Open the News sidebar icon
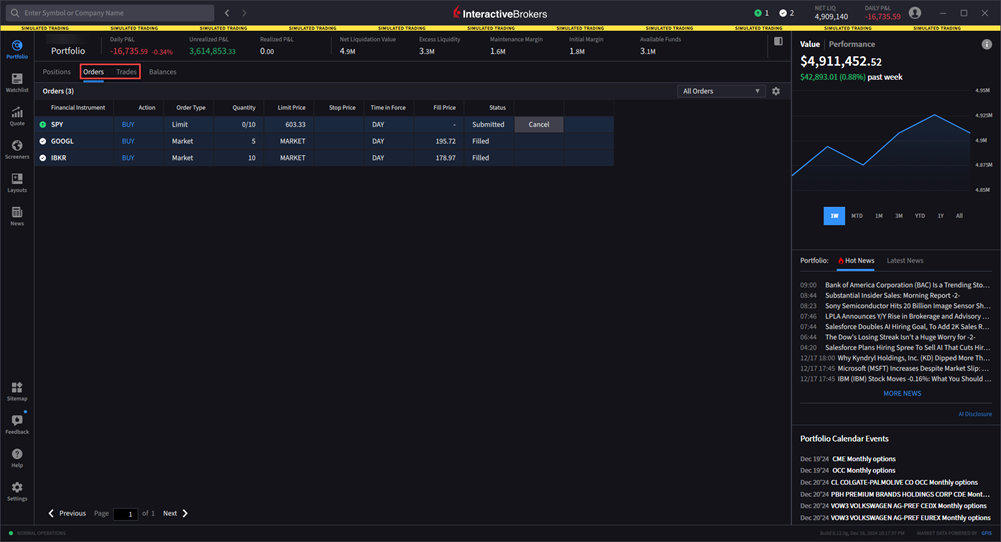The width and height of the screenshot is (1001, 542). click(17, 216)
